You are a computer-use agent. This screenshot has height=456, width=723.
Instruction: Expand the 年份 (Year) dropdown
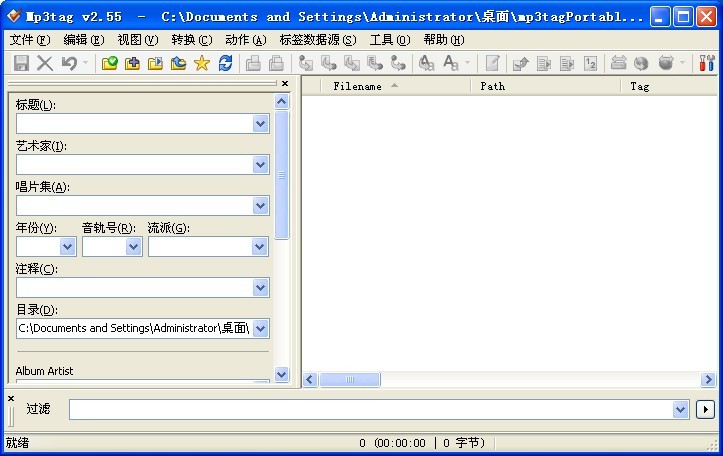[68, 246]
